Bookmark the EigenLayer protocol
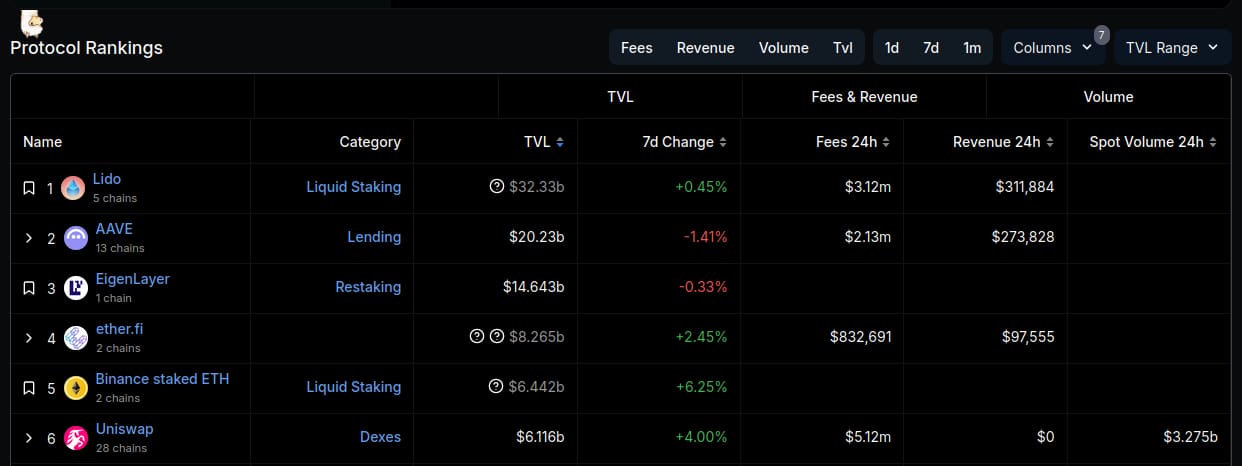1242x466 pixels. (x=29, y=288)
